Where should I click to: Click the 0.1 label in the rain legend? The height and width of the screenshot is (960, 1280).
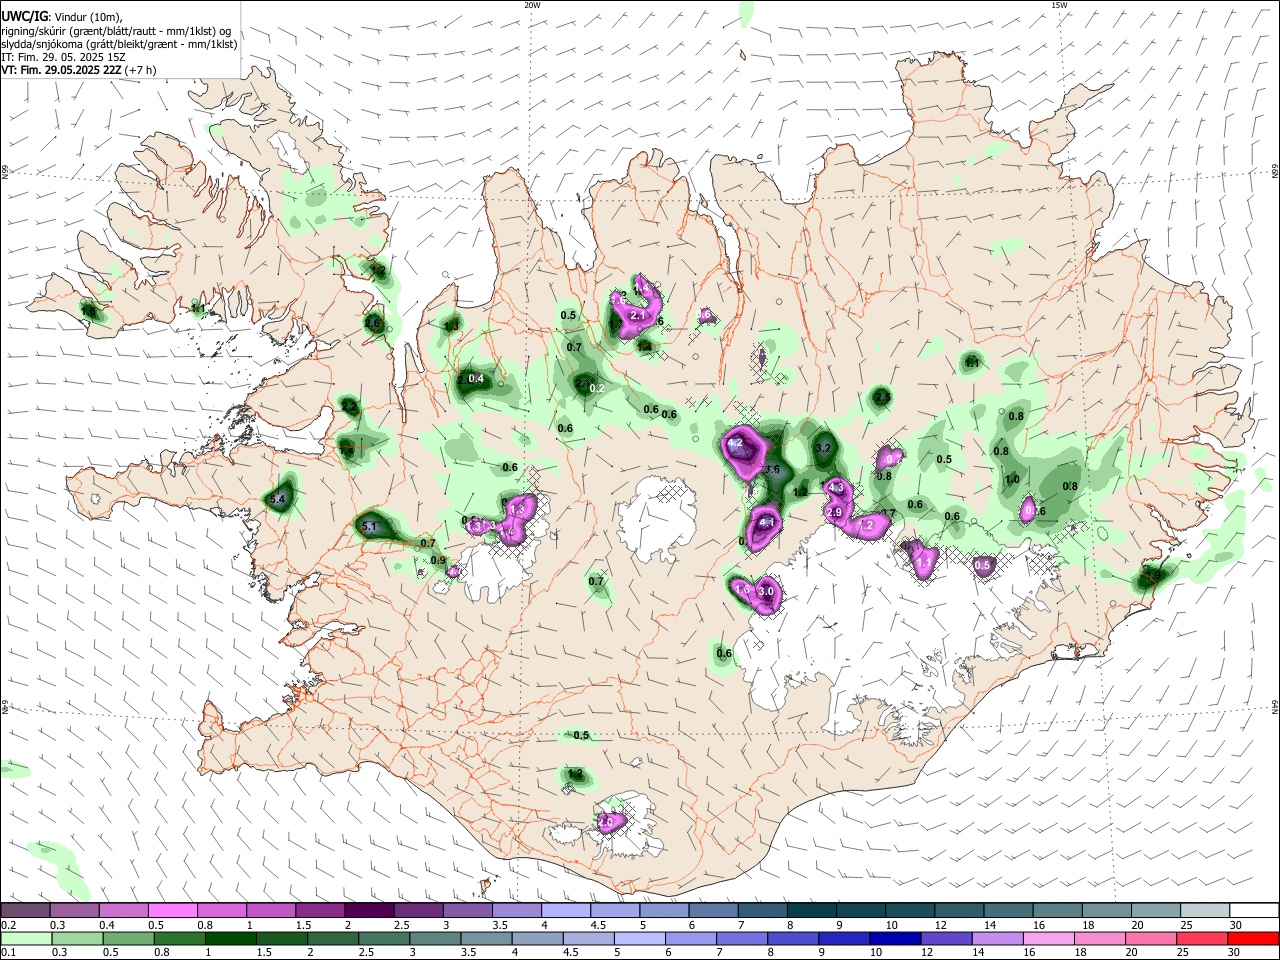click(x=8, y=953)
